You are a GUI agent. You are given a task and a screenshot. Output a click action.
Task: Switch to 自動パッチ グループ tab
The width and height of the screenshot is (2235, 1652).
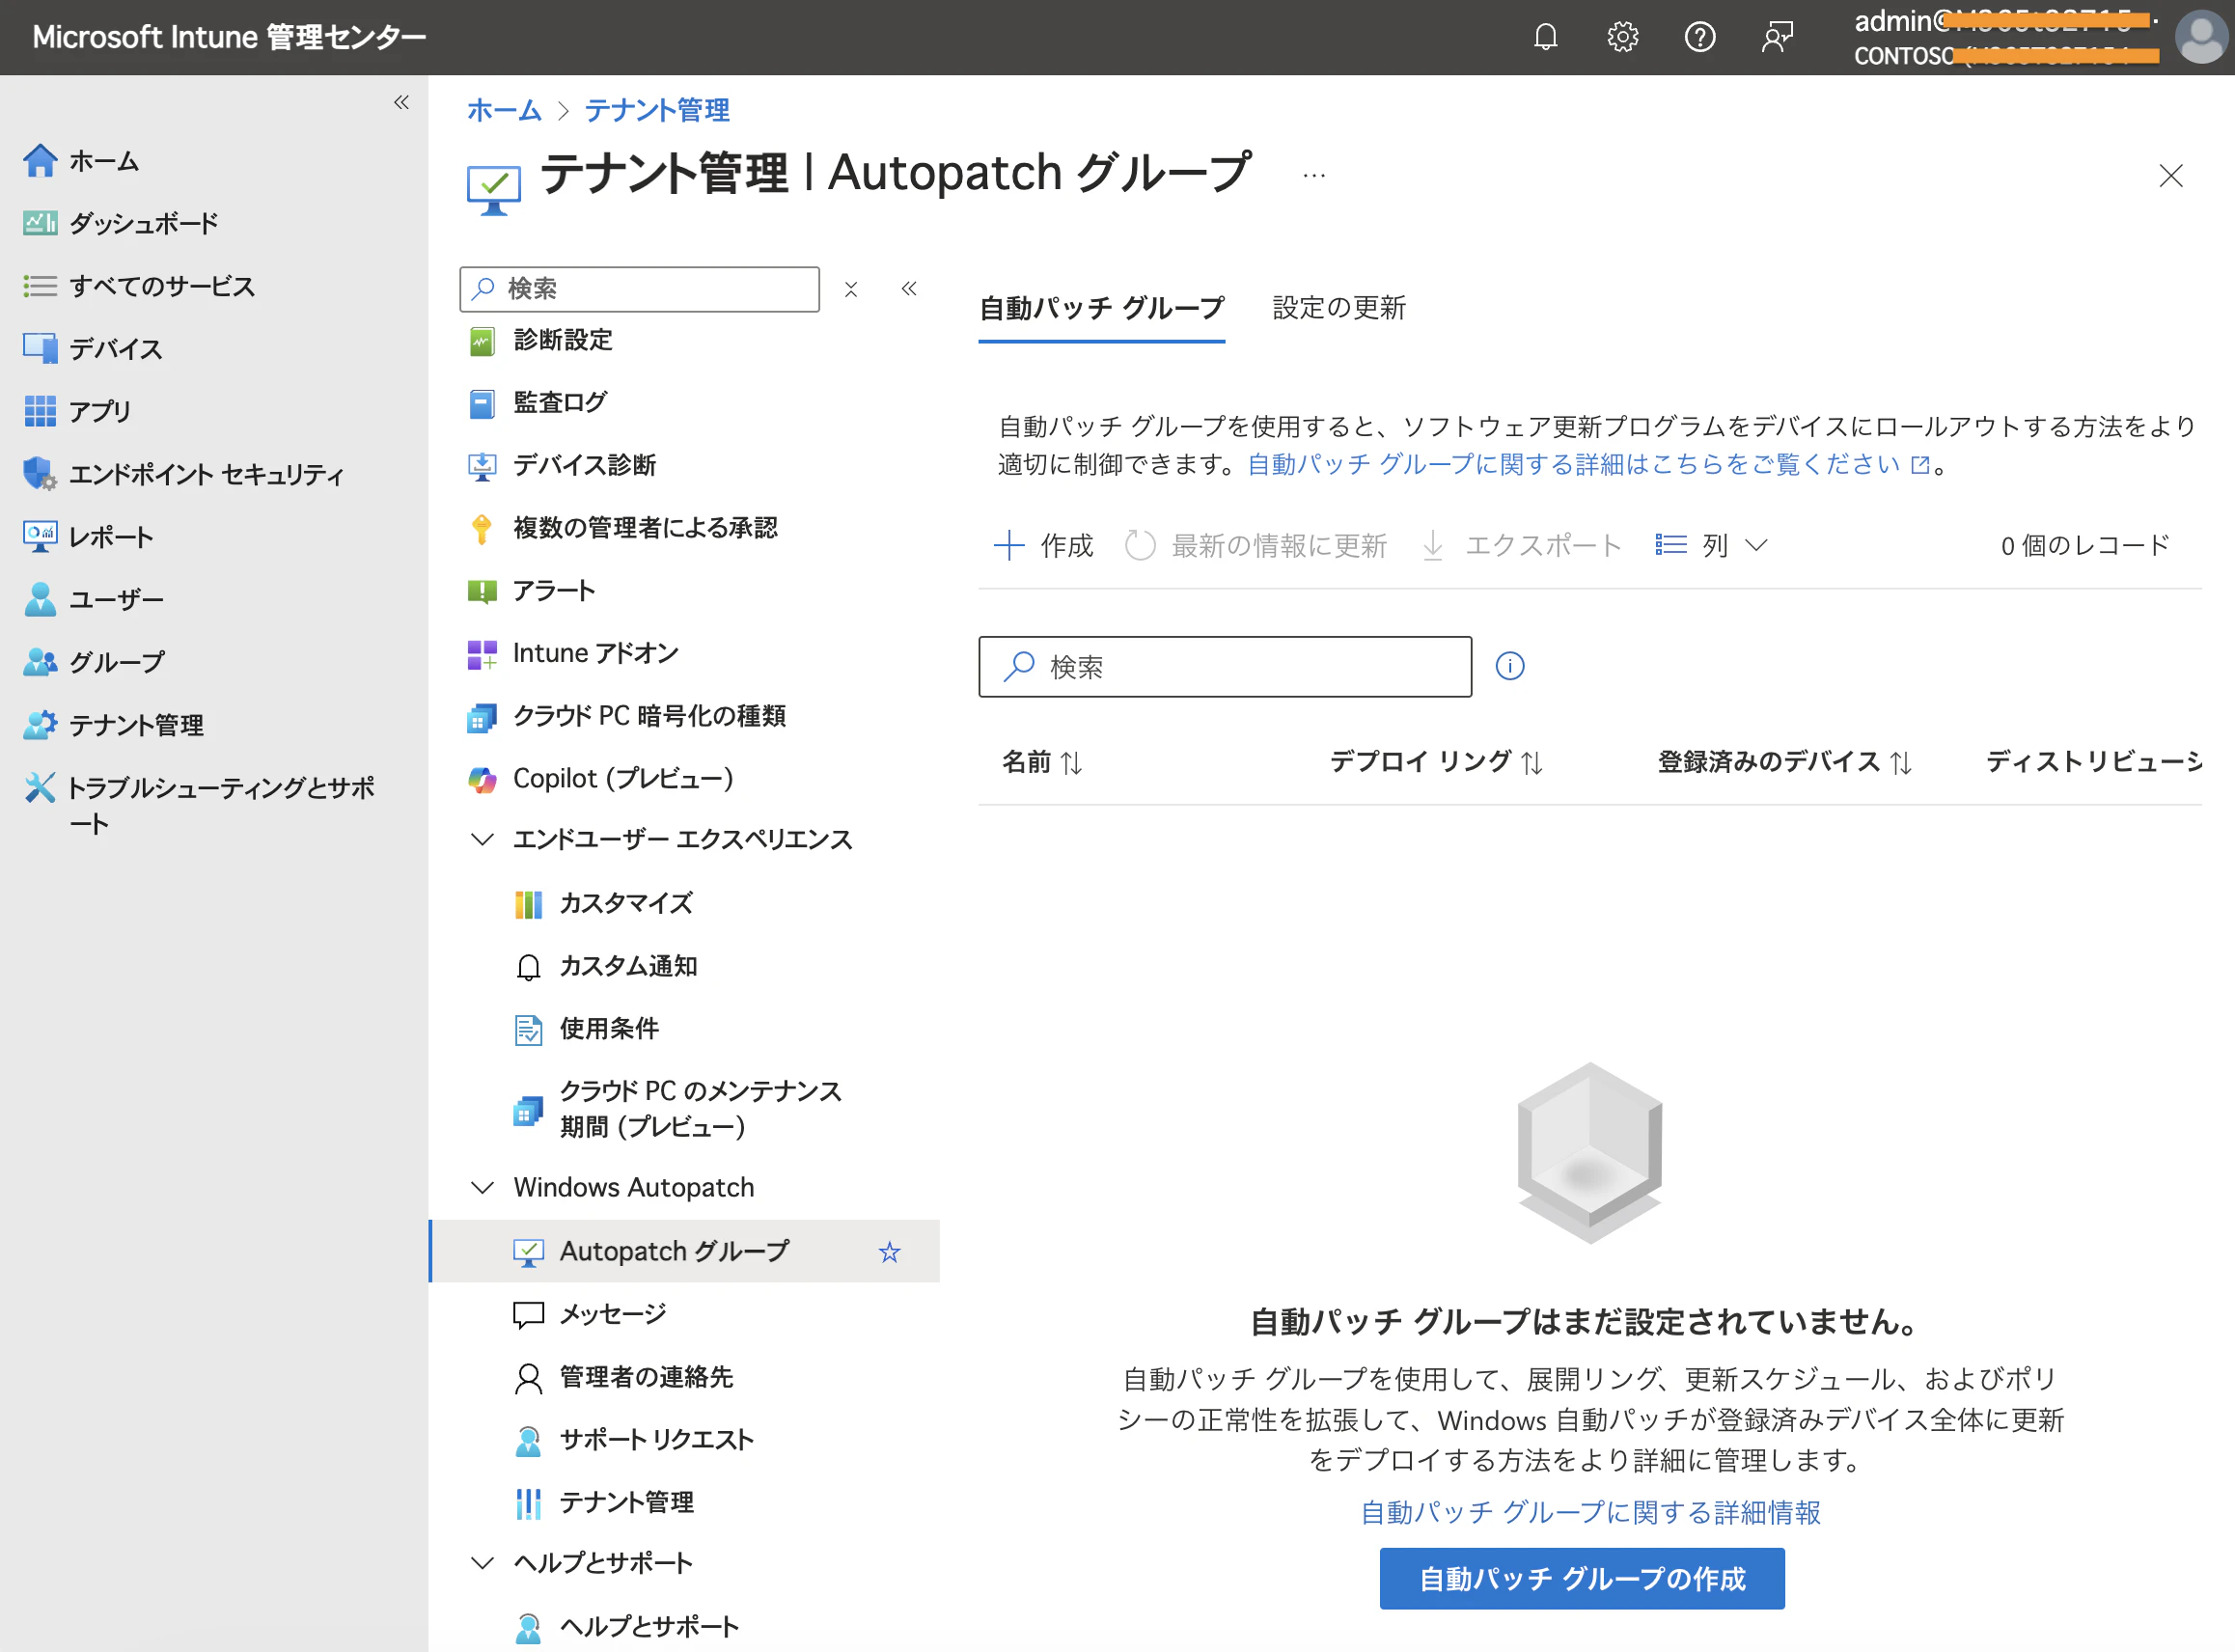(x=1102, y=308)
